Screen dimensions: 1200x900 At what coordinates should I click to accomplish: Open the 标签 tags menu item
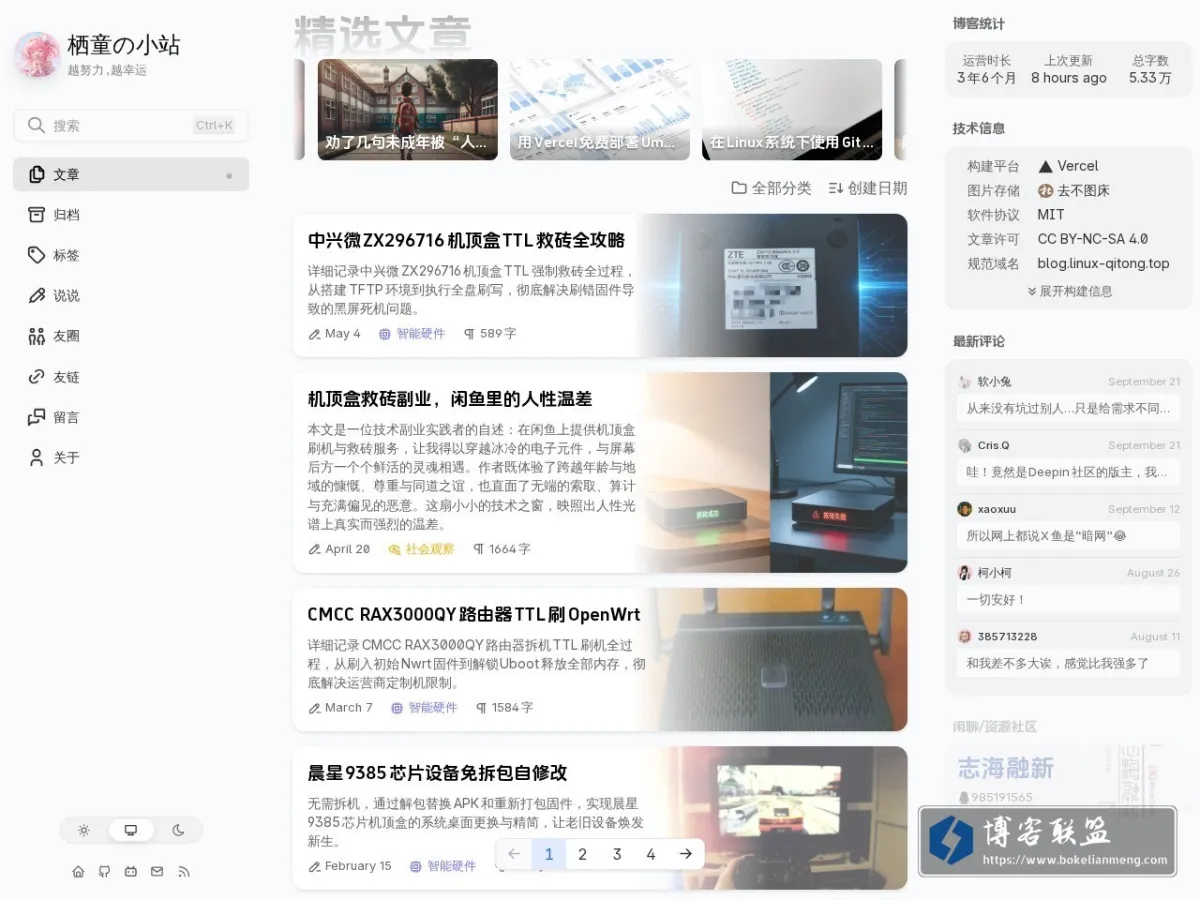coord(131,255)
